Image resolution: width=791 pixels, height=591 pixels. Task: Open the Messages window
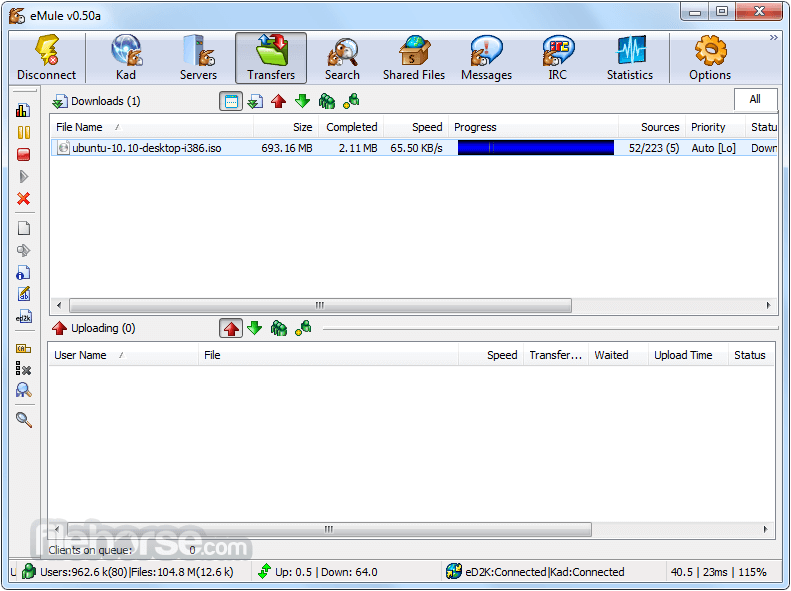click(x=486, y=57)
